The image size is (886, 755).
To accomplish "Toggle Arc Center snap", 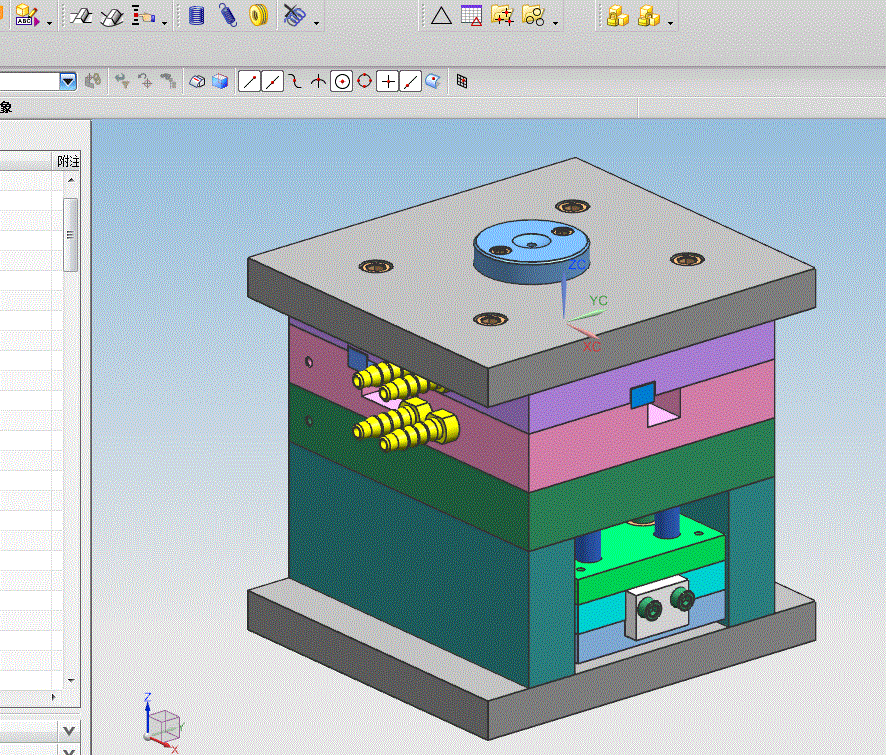I will tap(341, 81).
